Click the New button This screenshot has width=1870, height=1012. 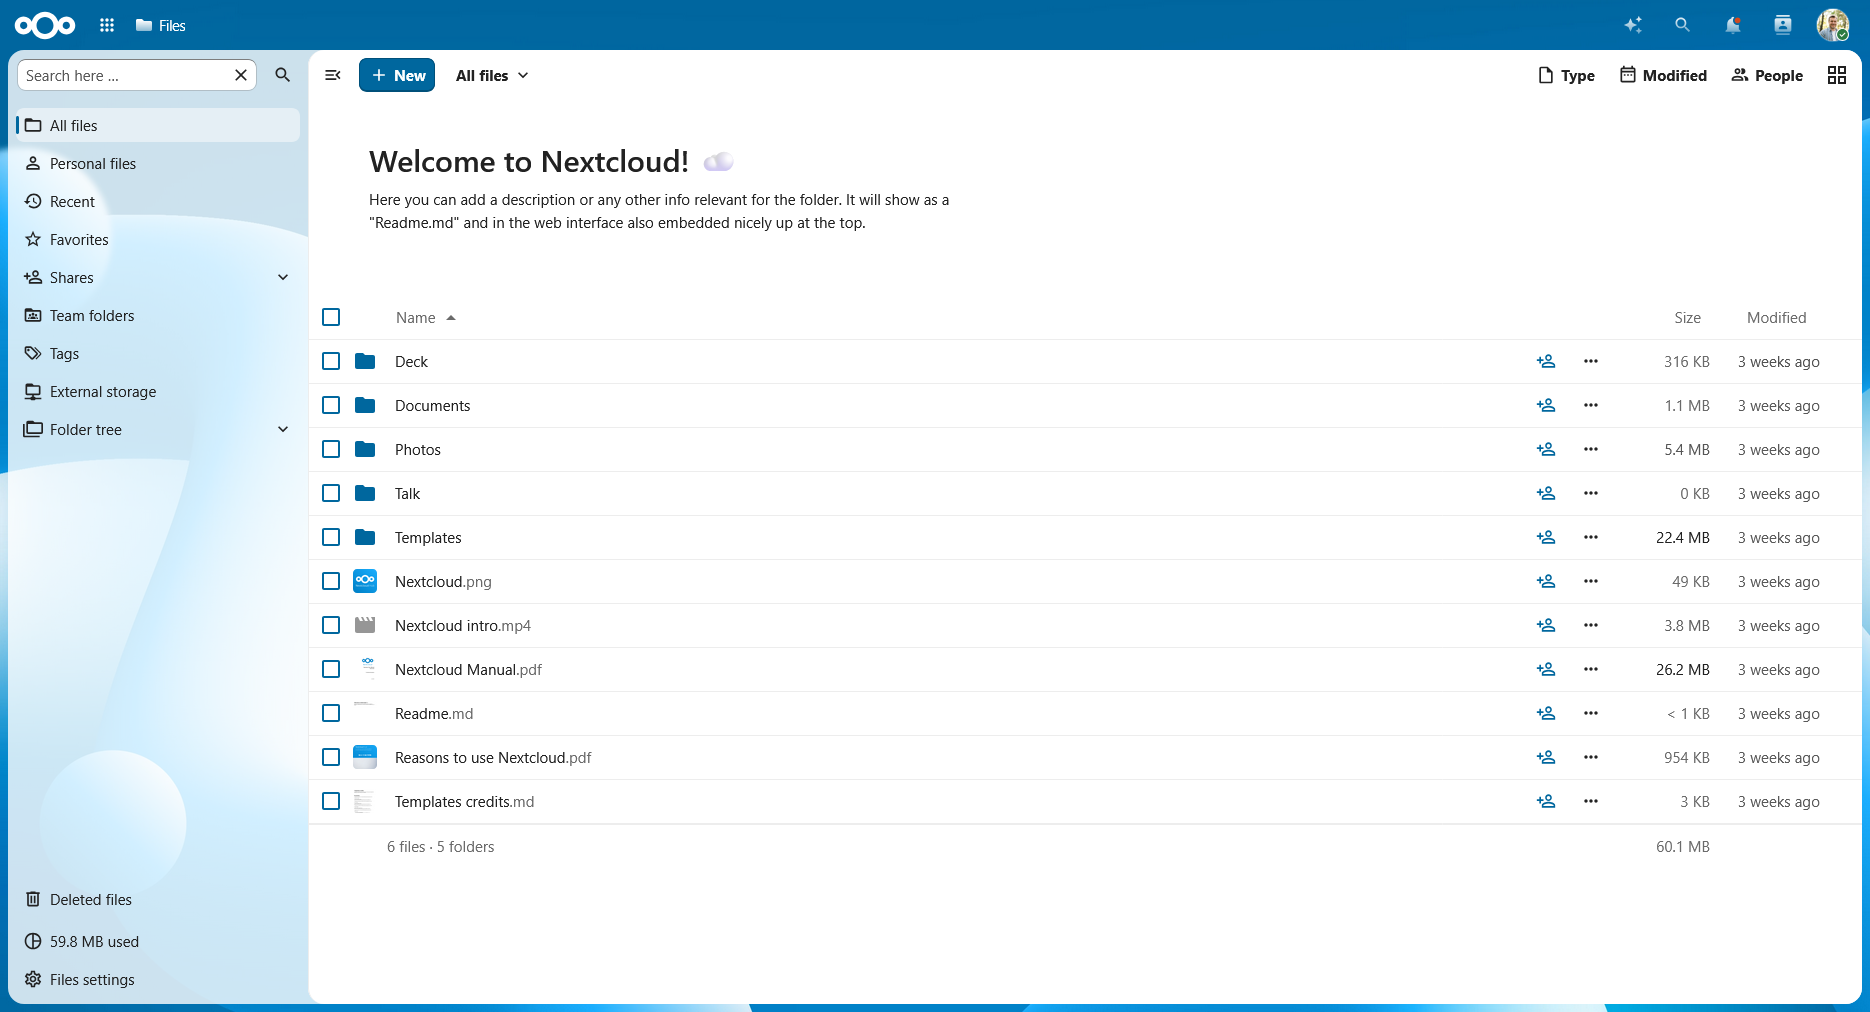(x=397, y=75)
